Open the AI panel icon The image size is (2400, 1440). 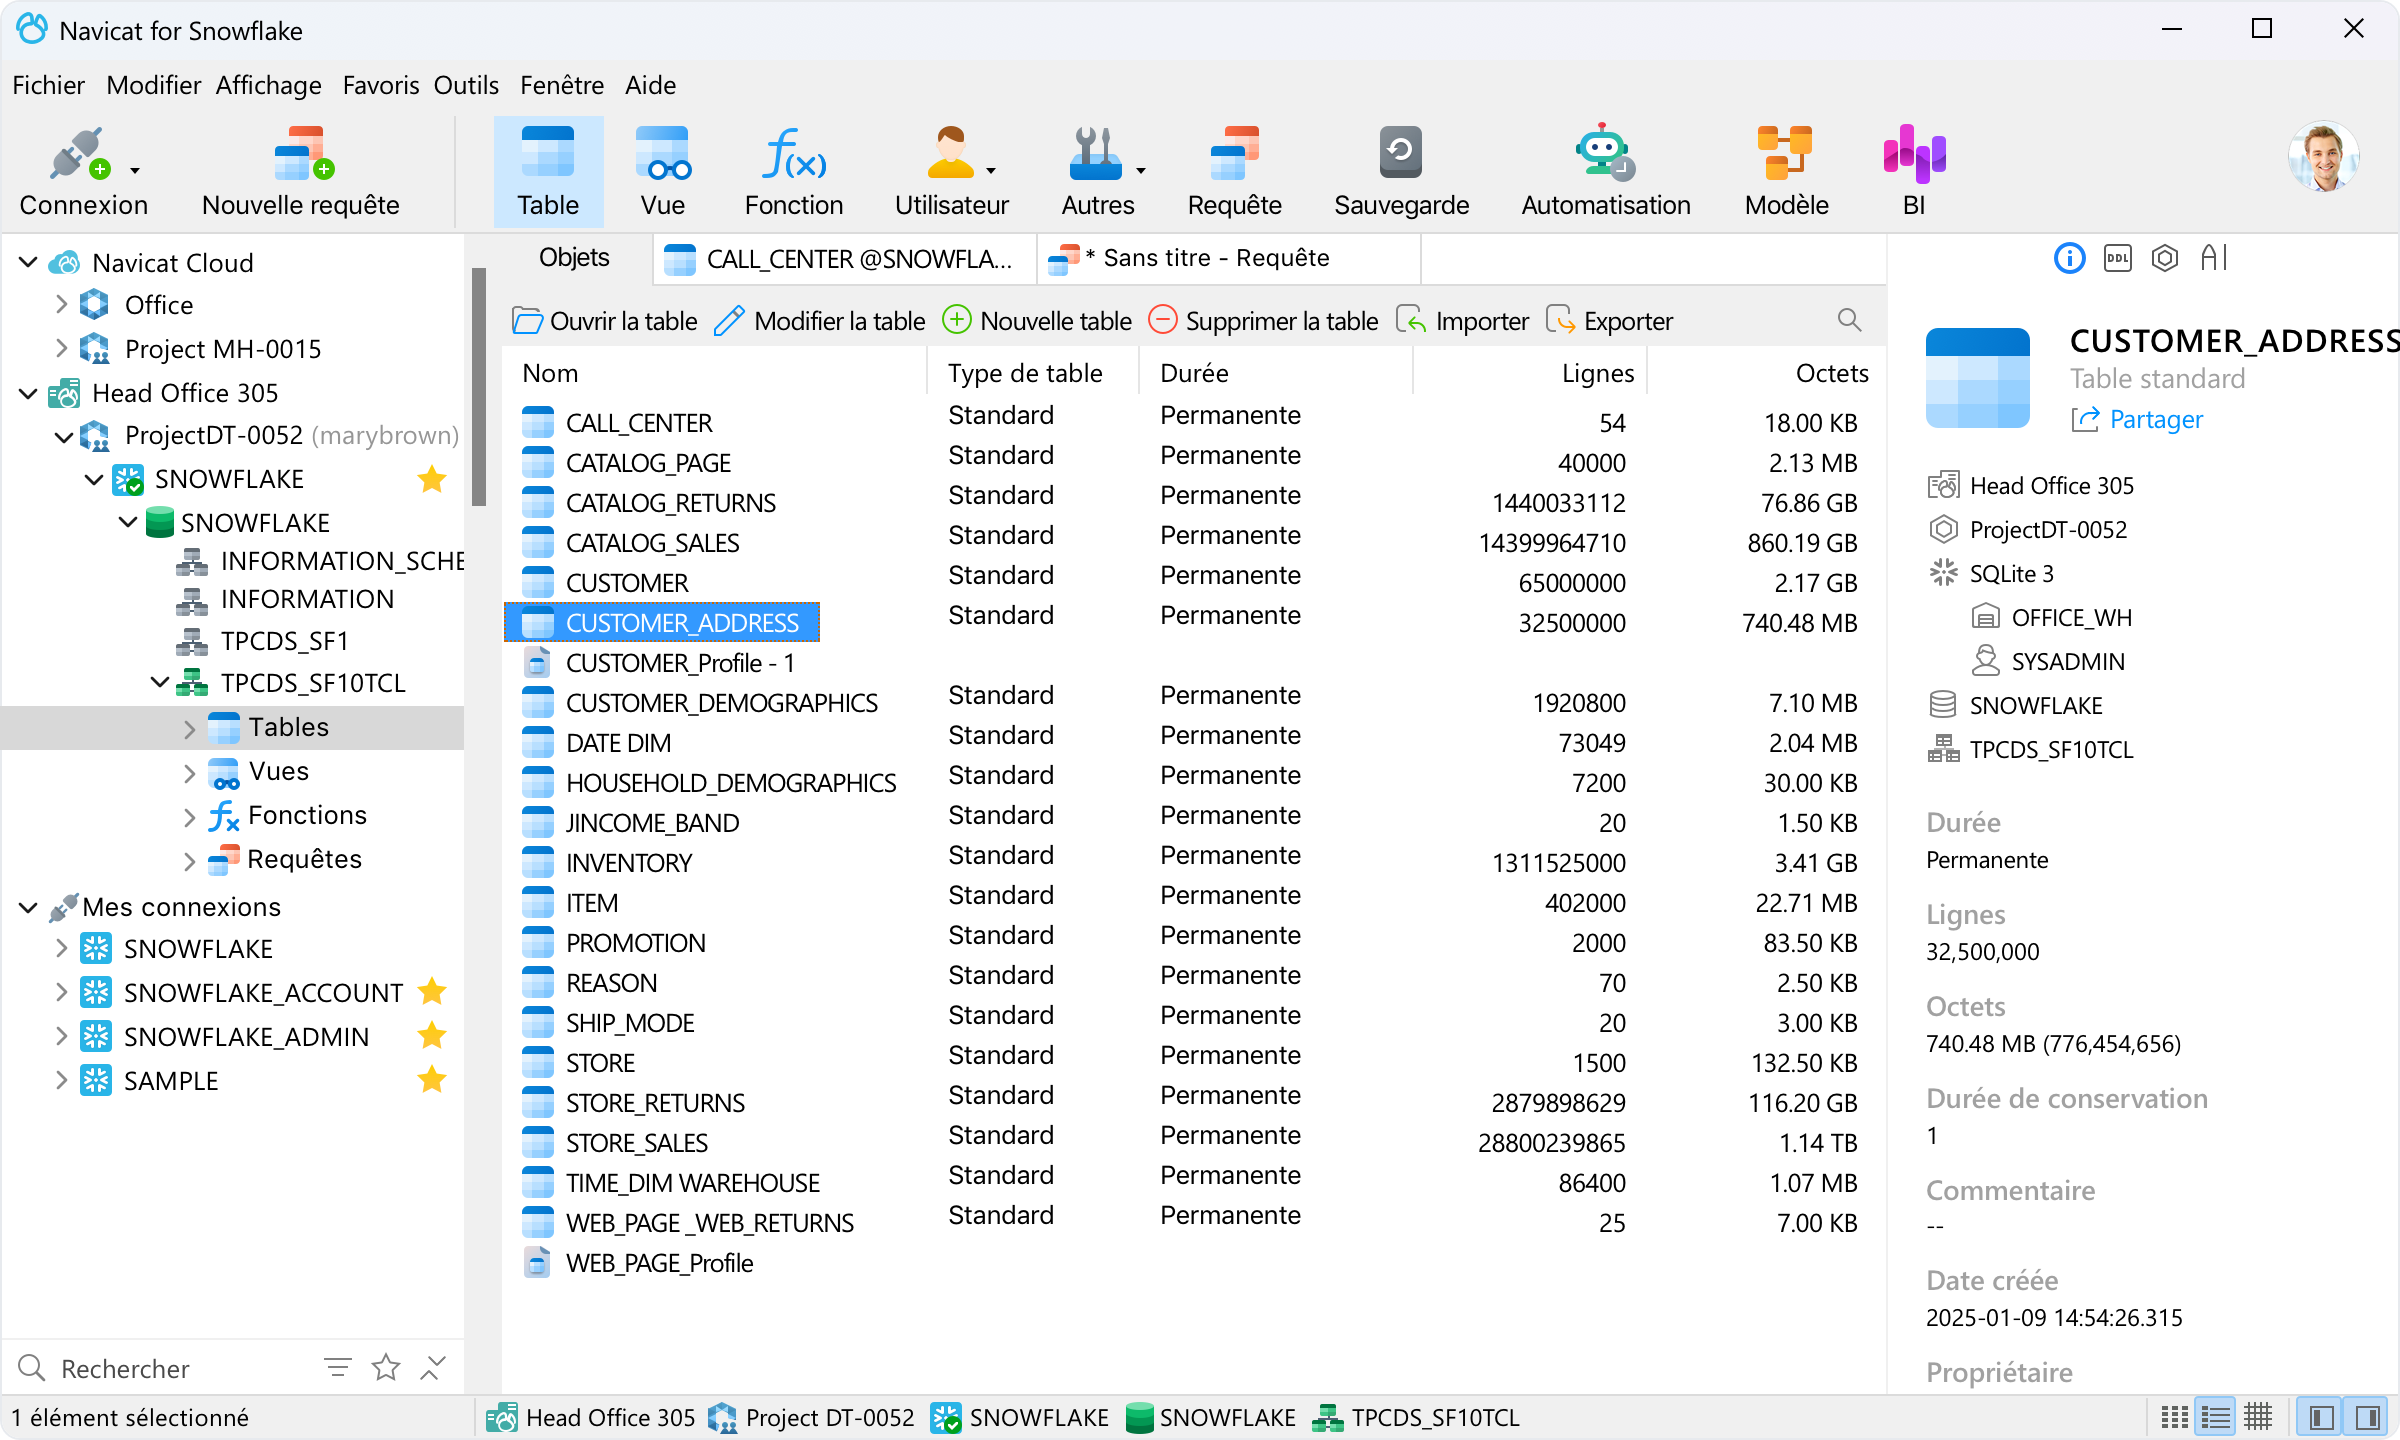click(2214, 258)
